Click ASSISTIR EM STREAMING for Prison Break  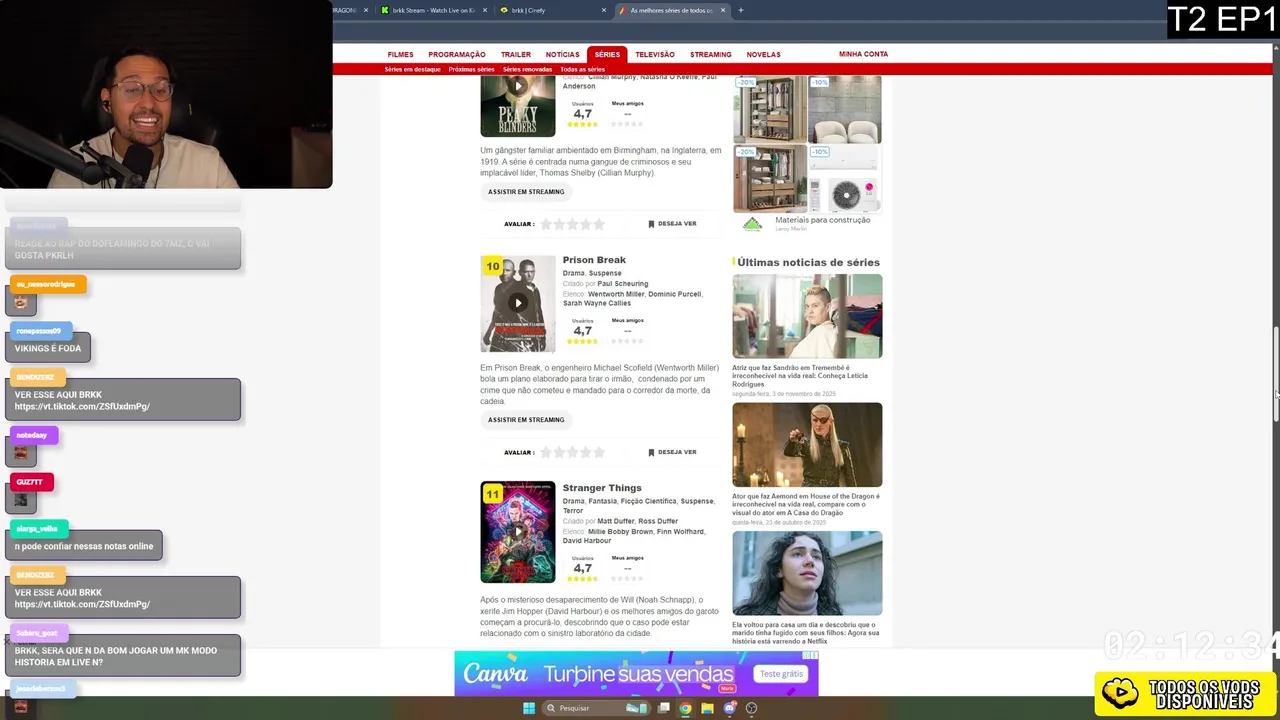click(x=526, y=420)
